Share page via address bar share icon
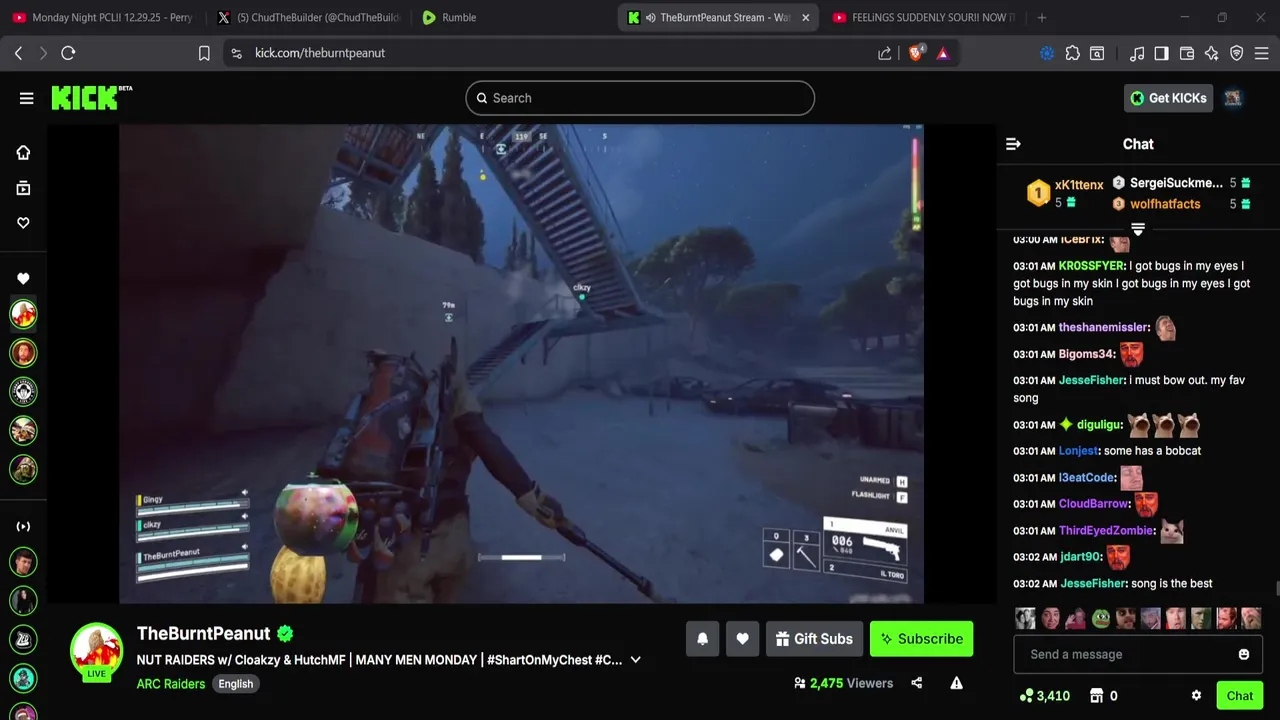This screenshot has height=720, width=1280. (x=884, y=53)
